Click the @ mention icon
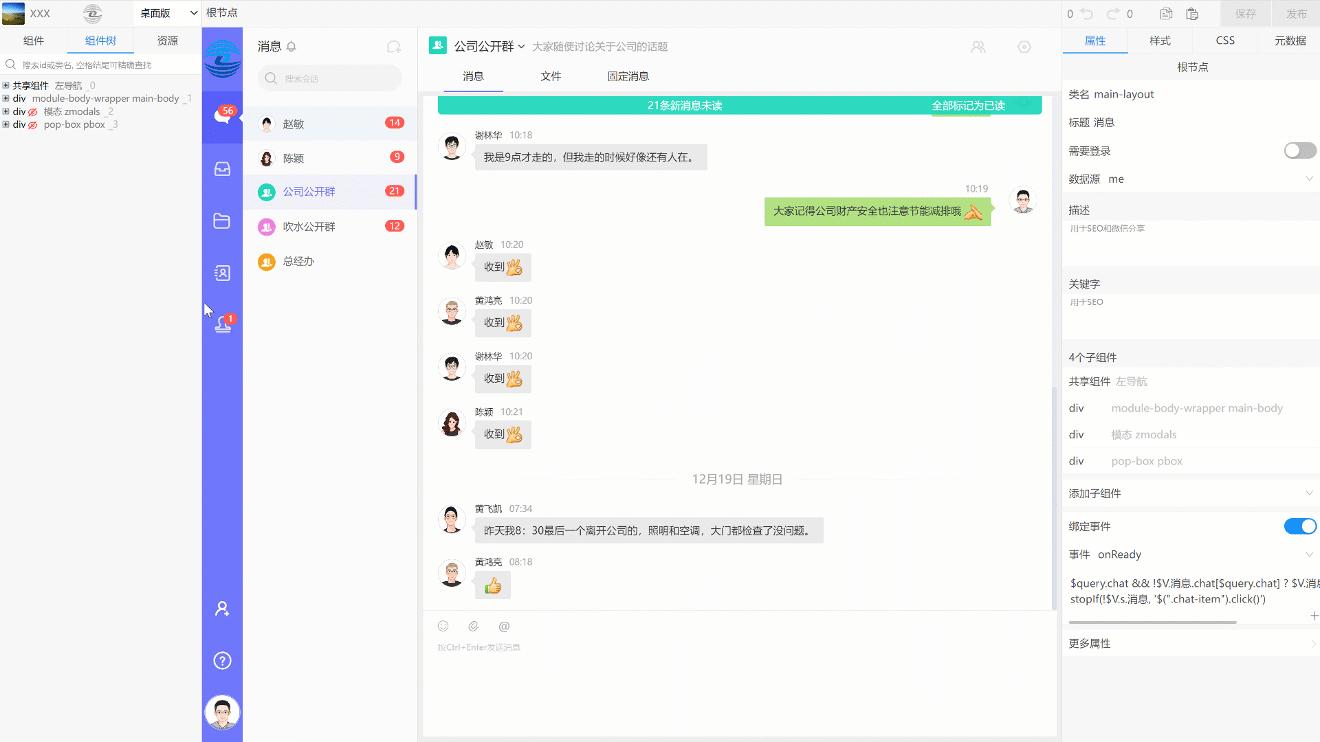The image size is (1320, 742). coord(504,626)
